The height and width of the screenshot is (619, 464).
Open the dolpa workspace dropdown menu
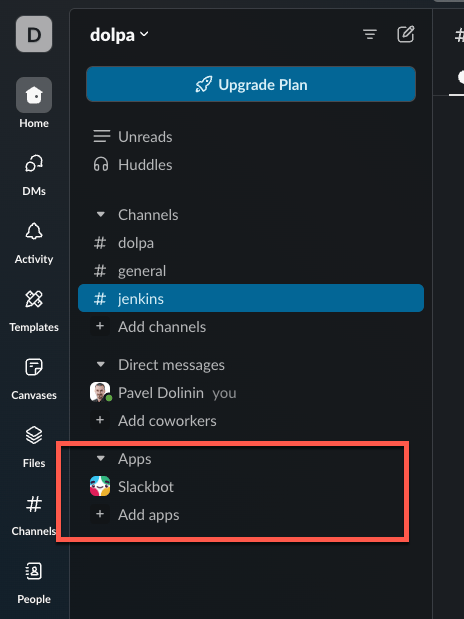tap(119, 35)
